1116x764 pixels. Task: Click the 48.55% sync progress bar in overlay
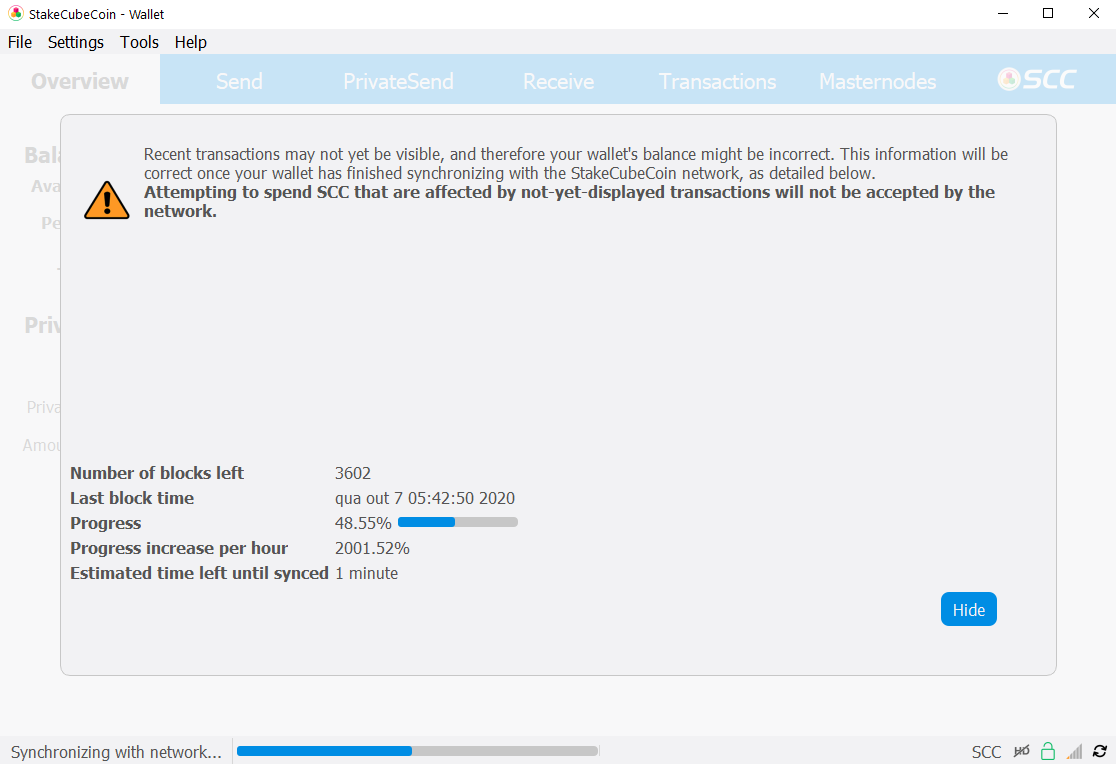458,523
